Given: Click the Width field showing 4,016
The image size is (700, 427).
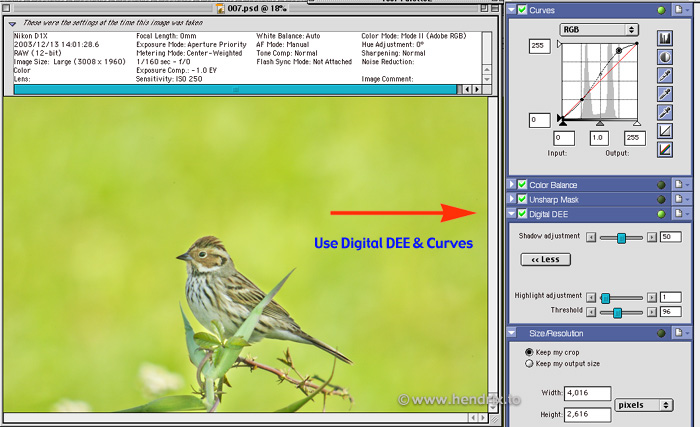Looking at the screenshot, I should (x=588, y=393).
